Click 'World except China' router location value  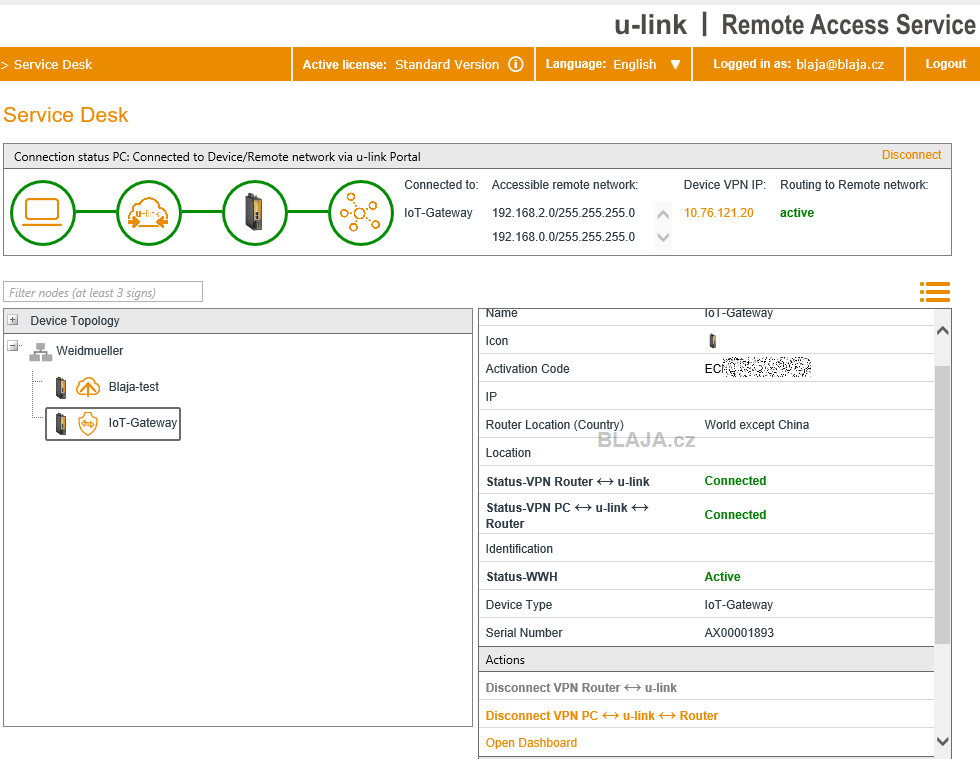pos(756,425)
